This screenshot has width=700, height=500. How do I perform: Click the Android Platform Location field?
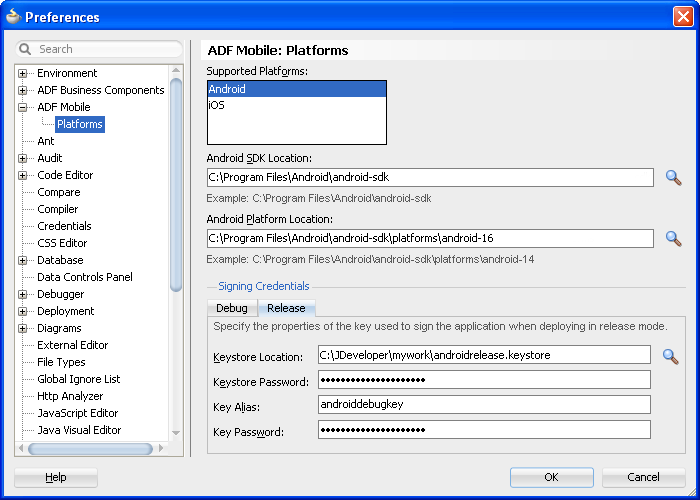[430, 238]
